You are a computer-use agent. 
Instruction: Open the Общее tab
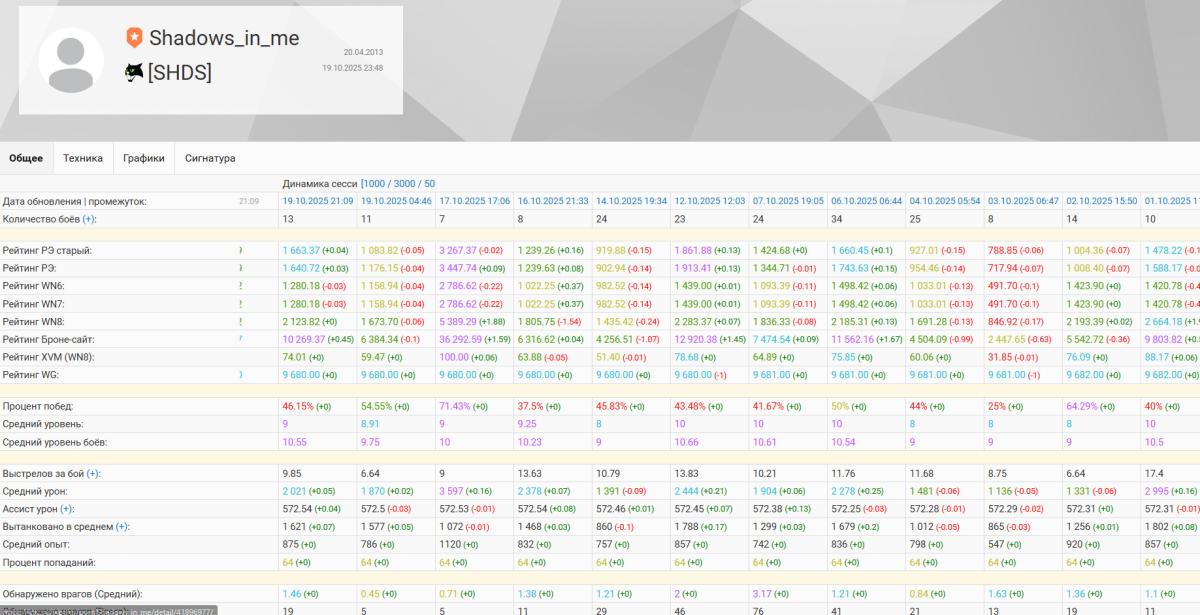click(x=26, y=158)
